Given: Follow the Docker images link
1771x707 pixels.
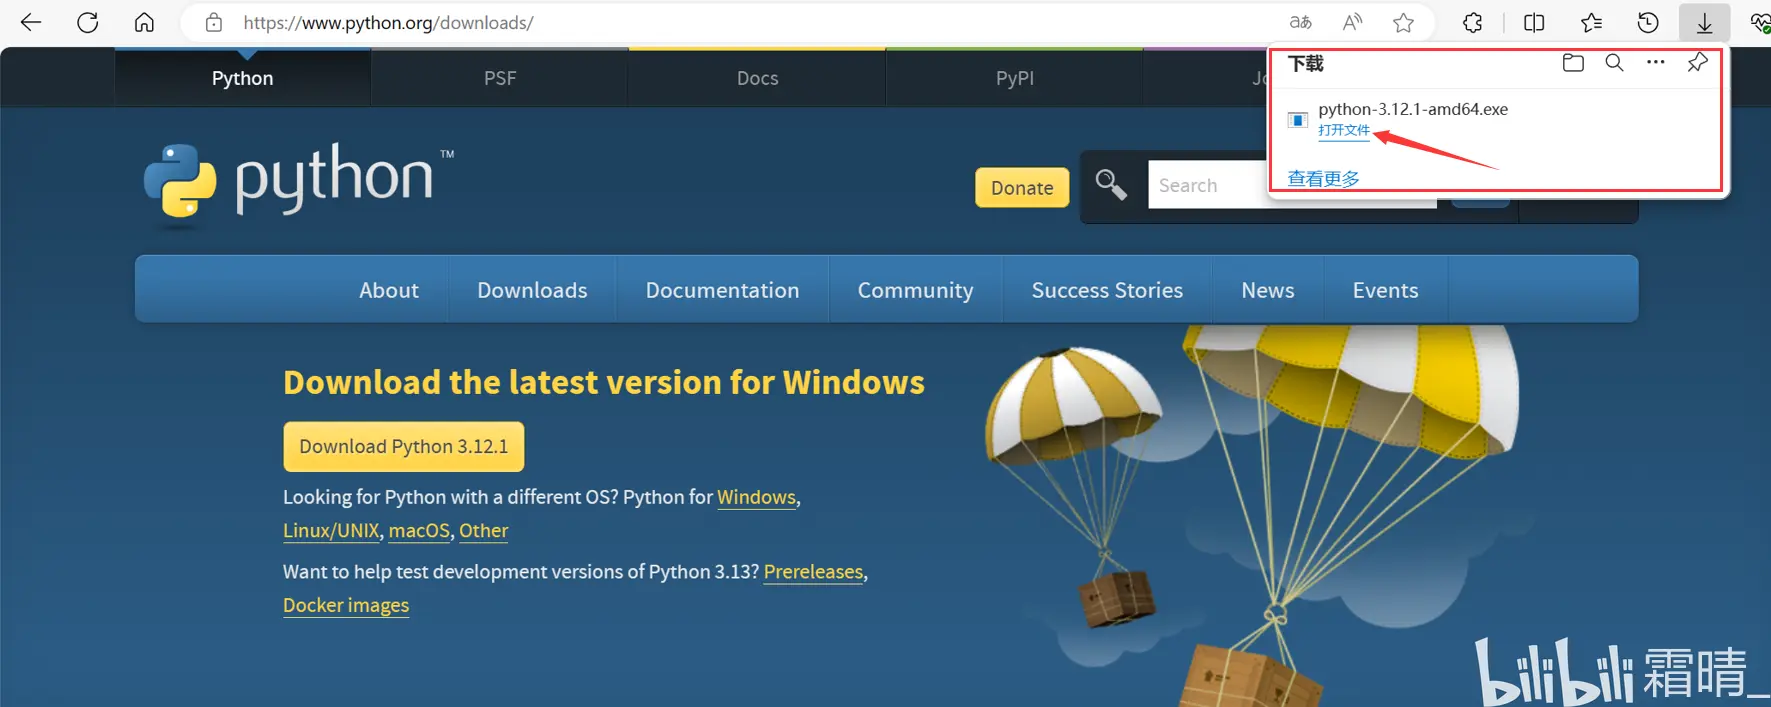Looking at the screenshot, I should click(346, 605).
